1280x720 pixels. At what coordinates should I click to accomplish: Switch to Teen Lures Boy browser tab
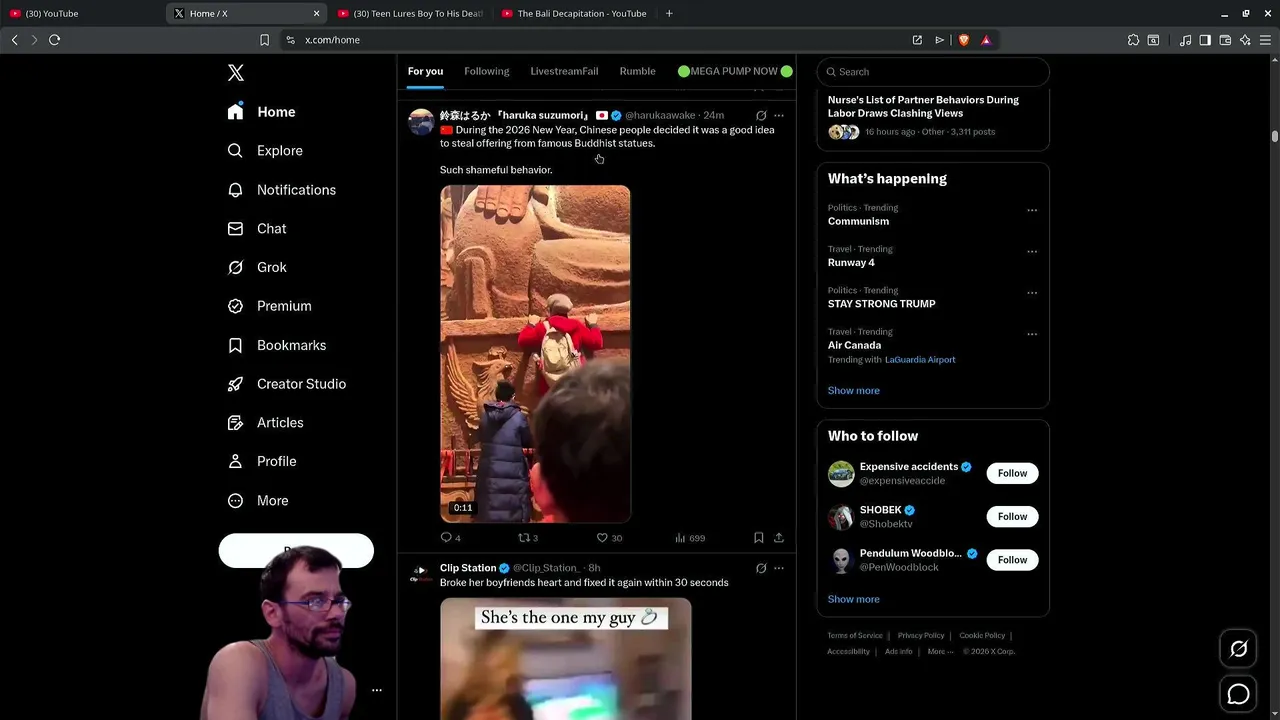pyautogui.click(x=410, y=13)
